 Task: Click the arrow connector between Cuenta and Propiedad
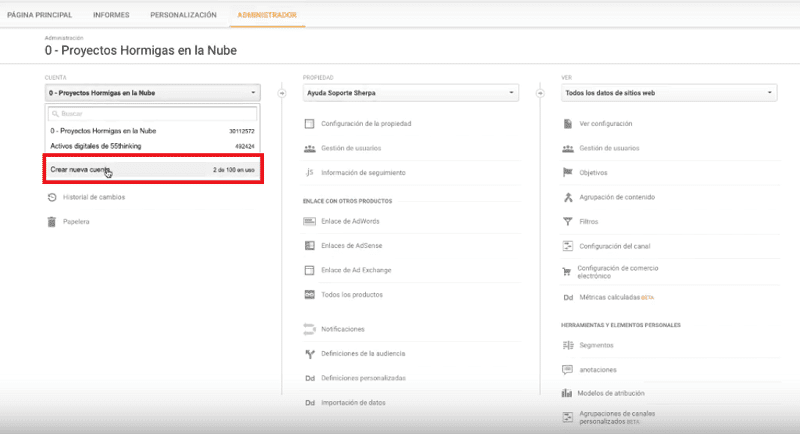pos(282,93)
